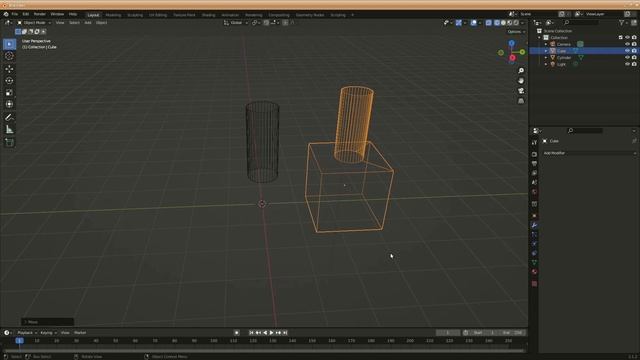Toggle render camera icon for Cylinder
This screenshot has height=360, width=640.
(634, 58)
